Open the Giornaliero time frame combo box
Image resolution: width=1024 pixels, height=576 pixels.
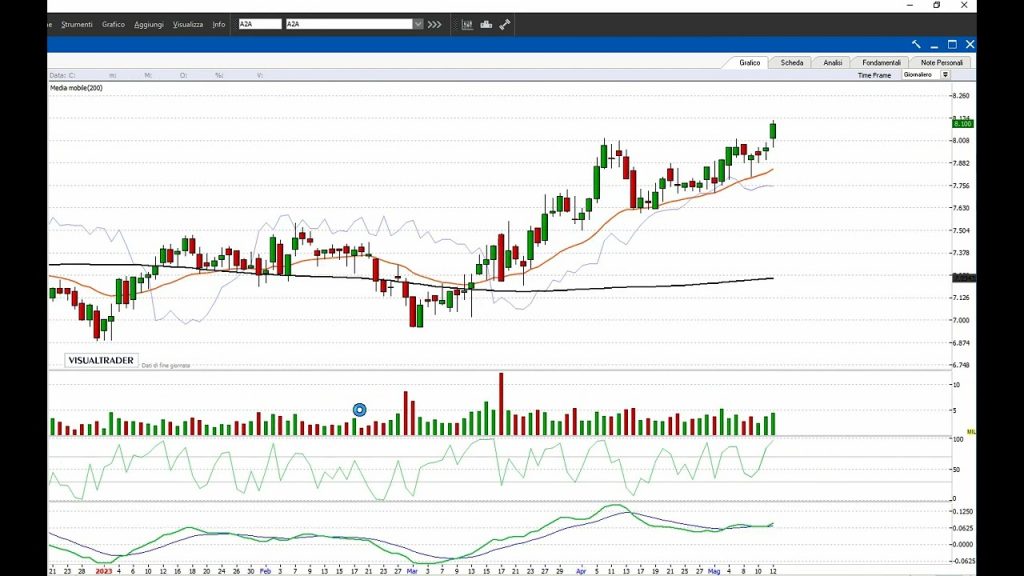coord(920,75)
